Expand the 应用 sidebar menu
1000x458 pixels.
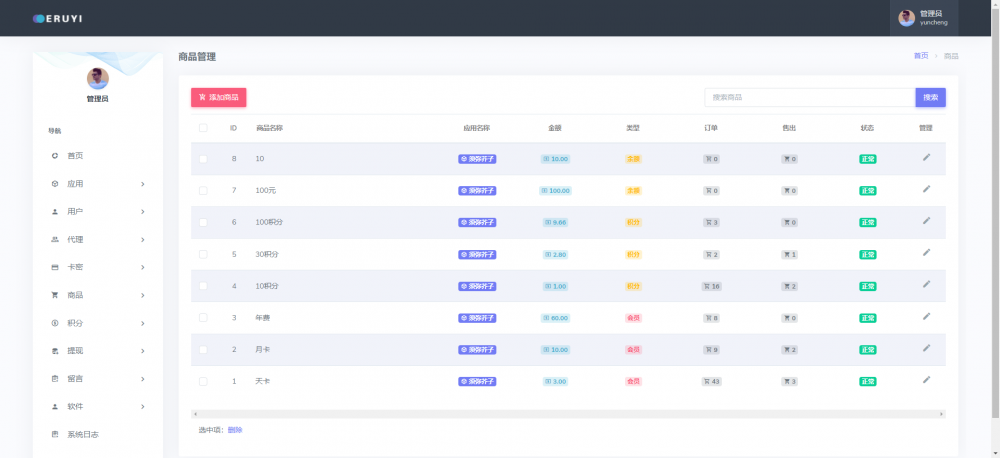point(97,184)
